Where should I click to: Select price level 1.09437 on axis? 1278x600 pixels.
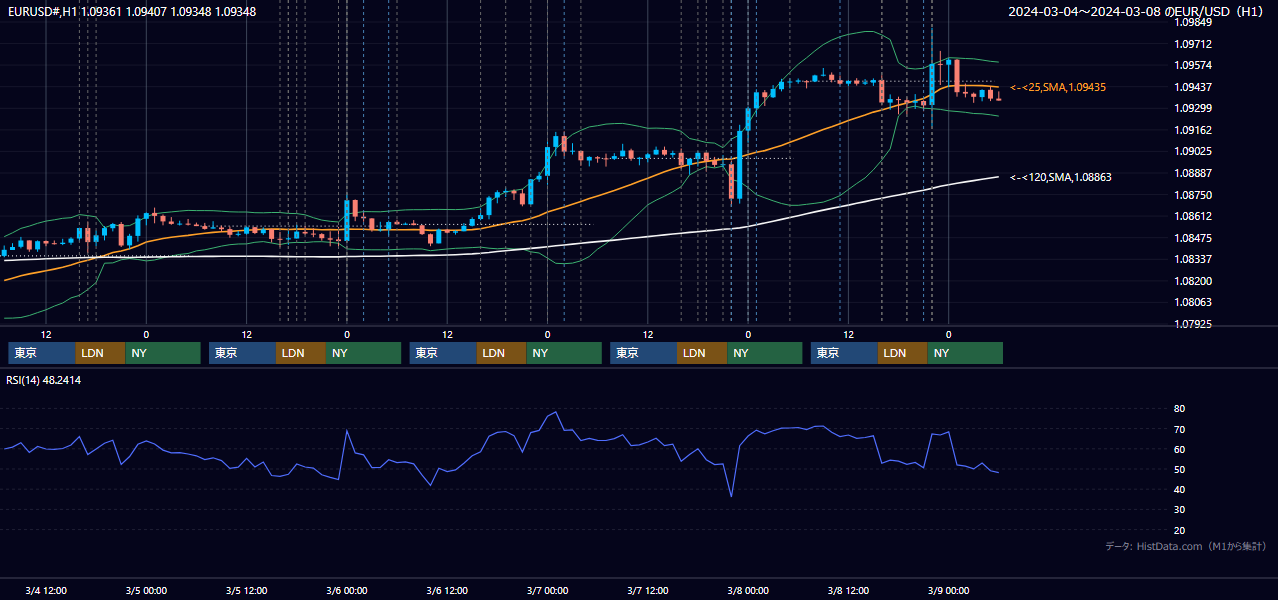point(1194,87)
